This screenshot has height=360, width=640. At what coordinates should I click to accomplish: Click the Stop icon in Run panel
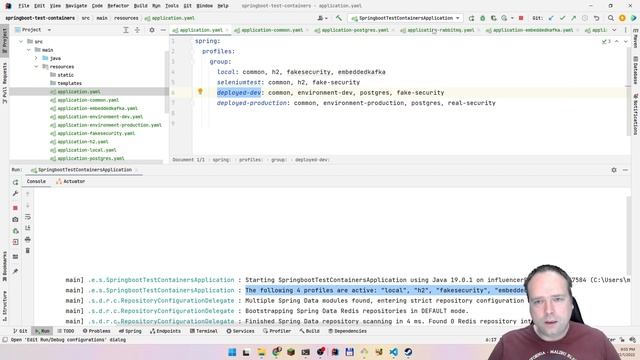tap(16, 208)
